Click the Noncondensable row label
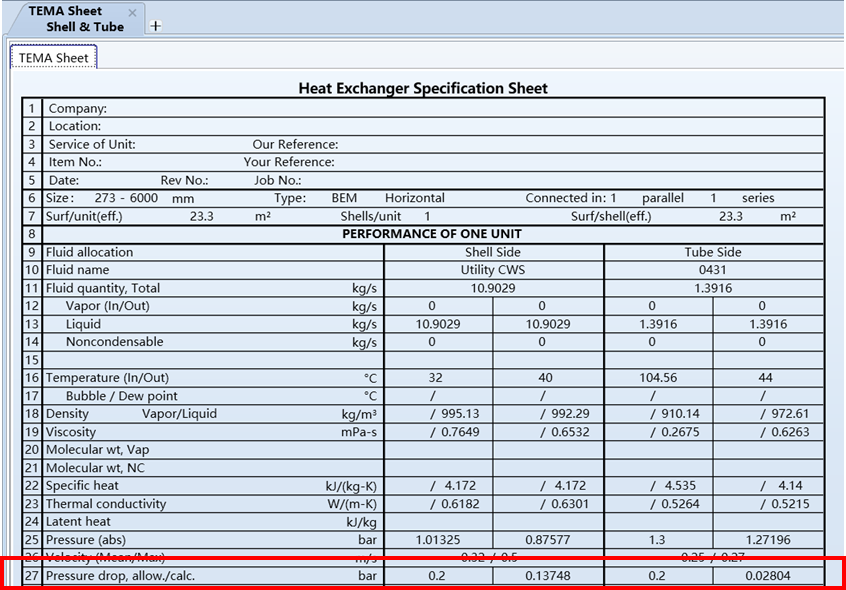The width and height of the screenshot is (846, 590). [114, 342]
